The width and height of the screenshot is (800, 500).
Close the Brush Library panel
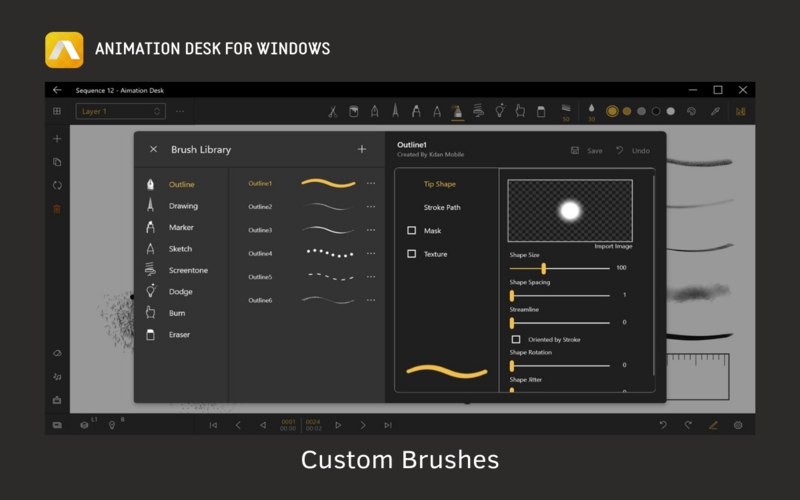point(153,149)
